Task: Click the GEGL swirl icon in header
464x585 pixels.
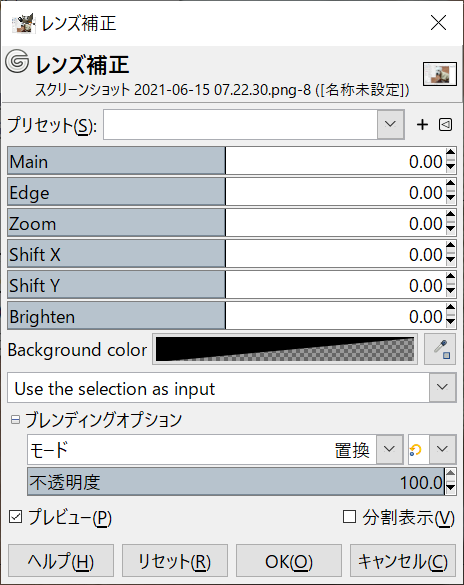Action: click(17, 61)
